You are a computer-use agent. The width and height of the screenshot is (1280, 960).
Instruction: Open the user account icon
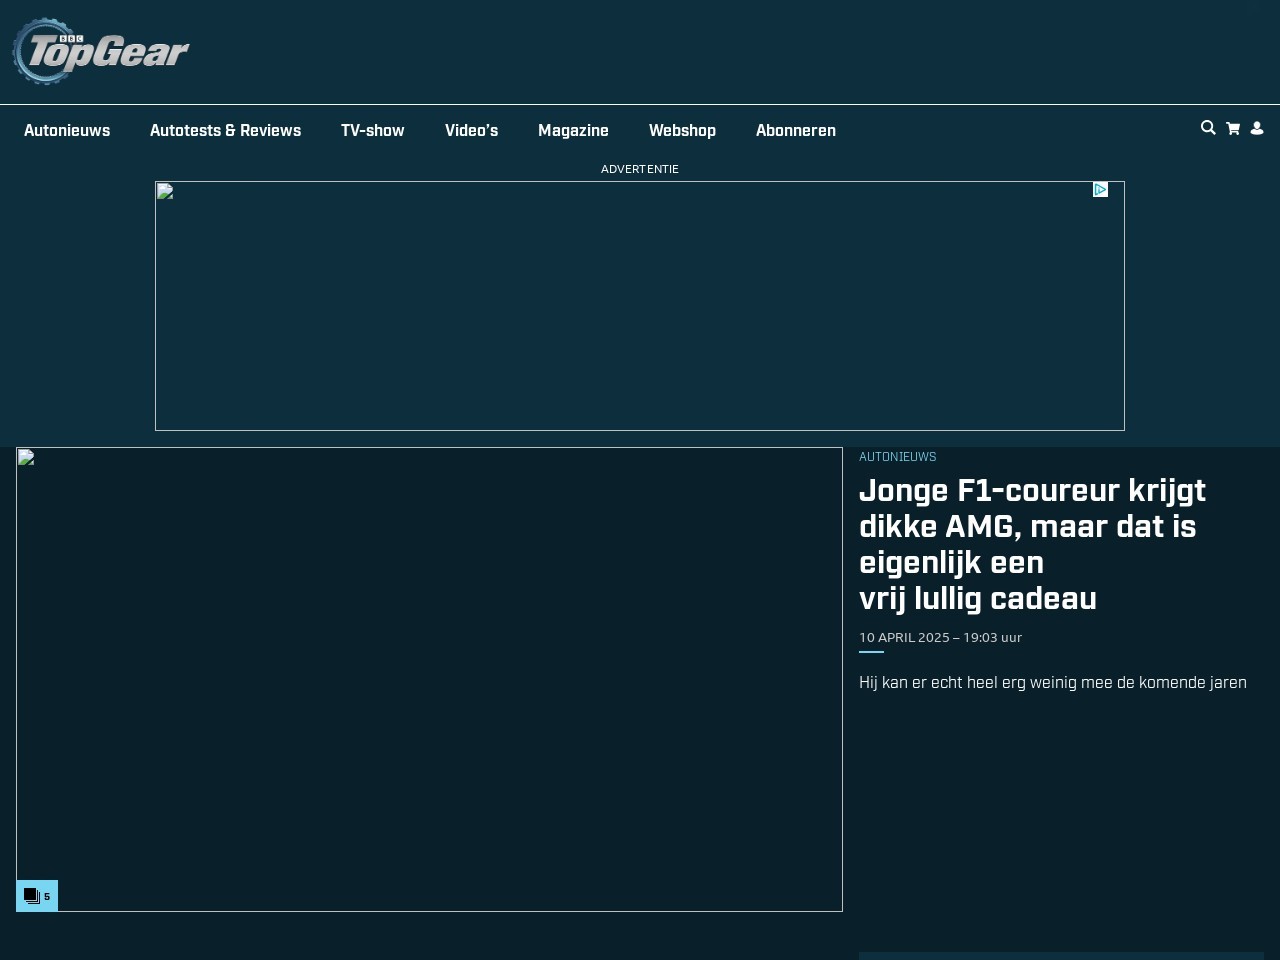coord(1257,128)
